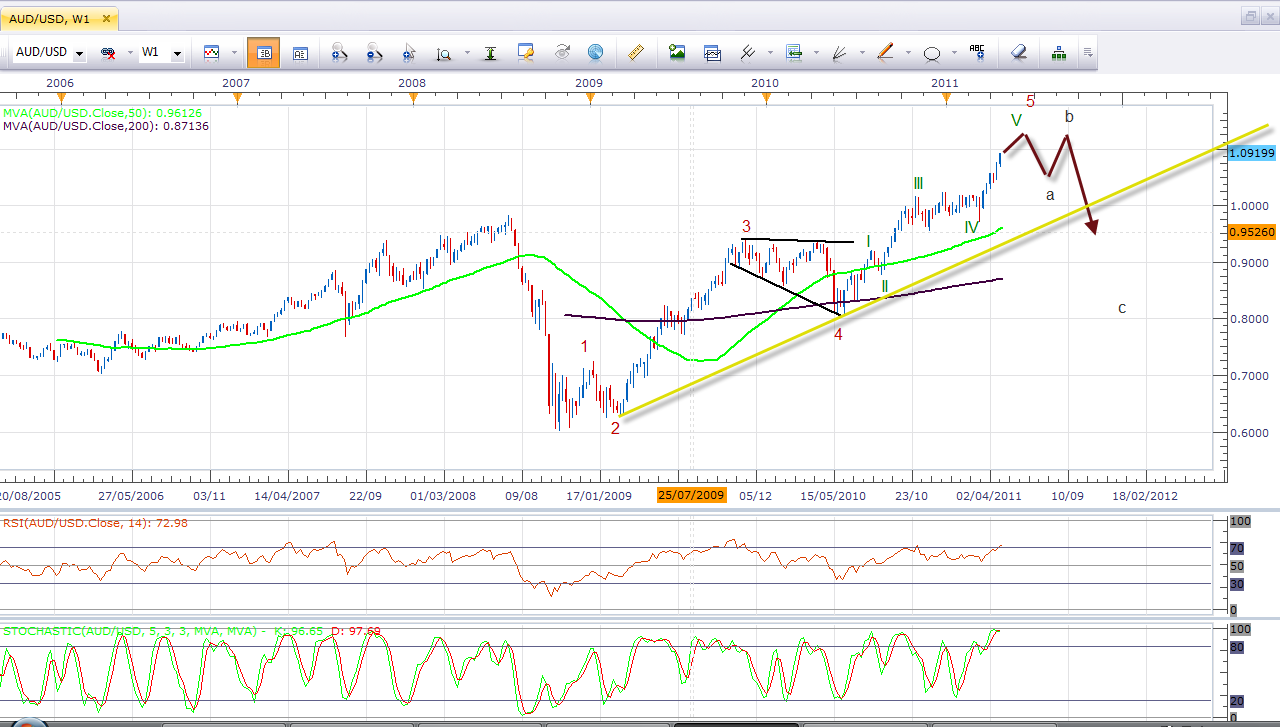Expand the Fibonacci tool dropdown arrow
The height and width of the screenshot is (727, 1280).
817,52
